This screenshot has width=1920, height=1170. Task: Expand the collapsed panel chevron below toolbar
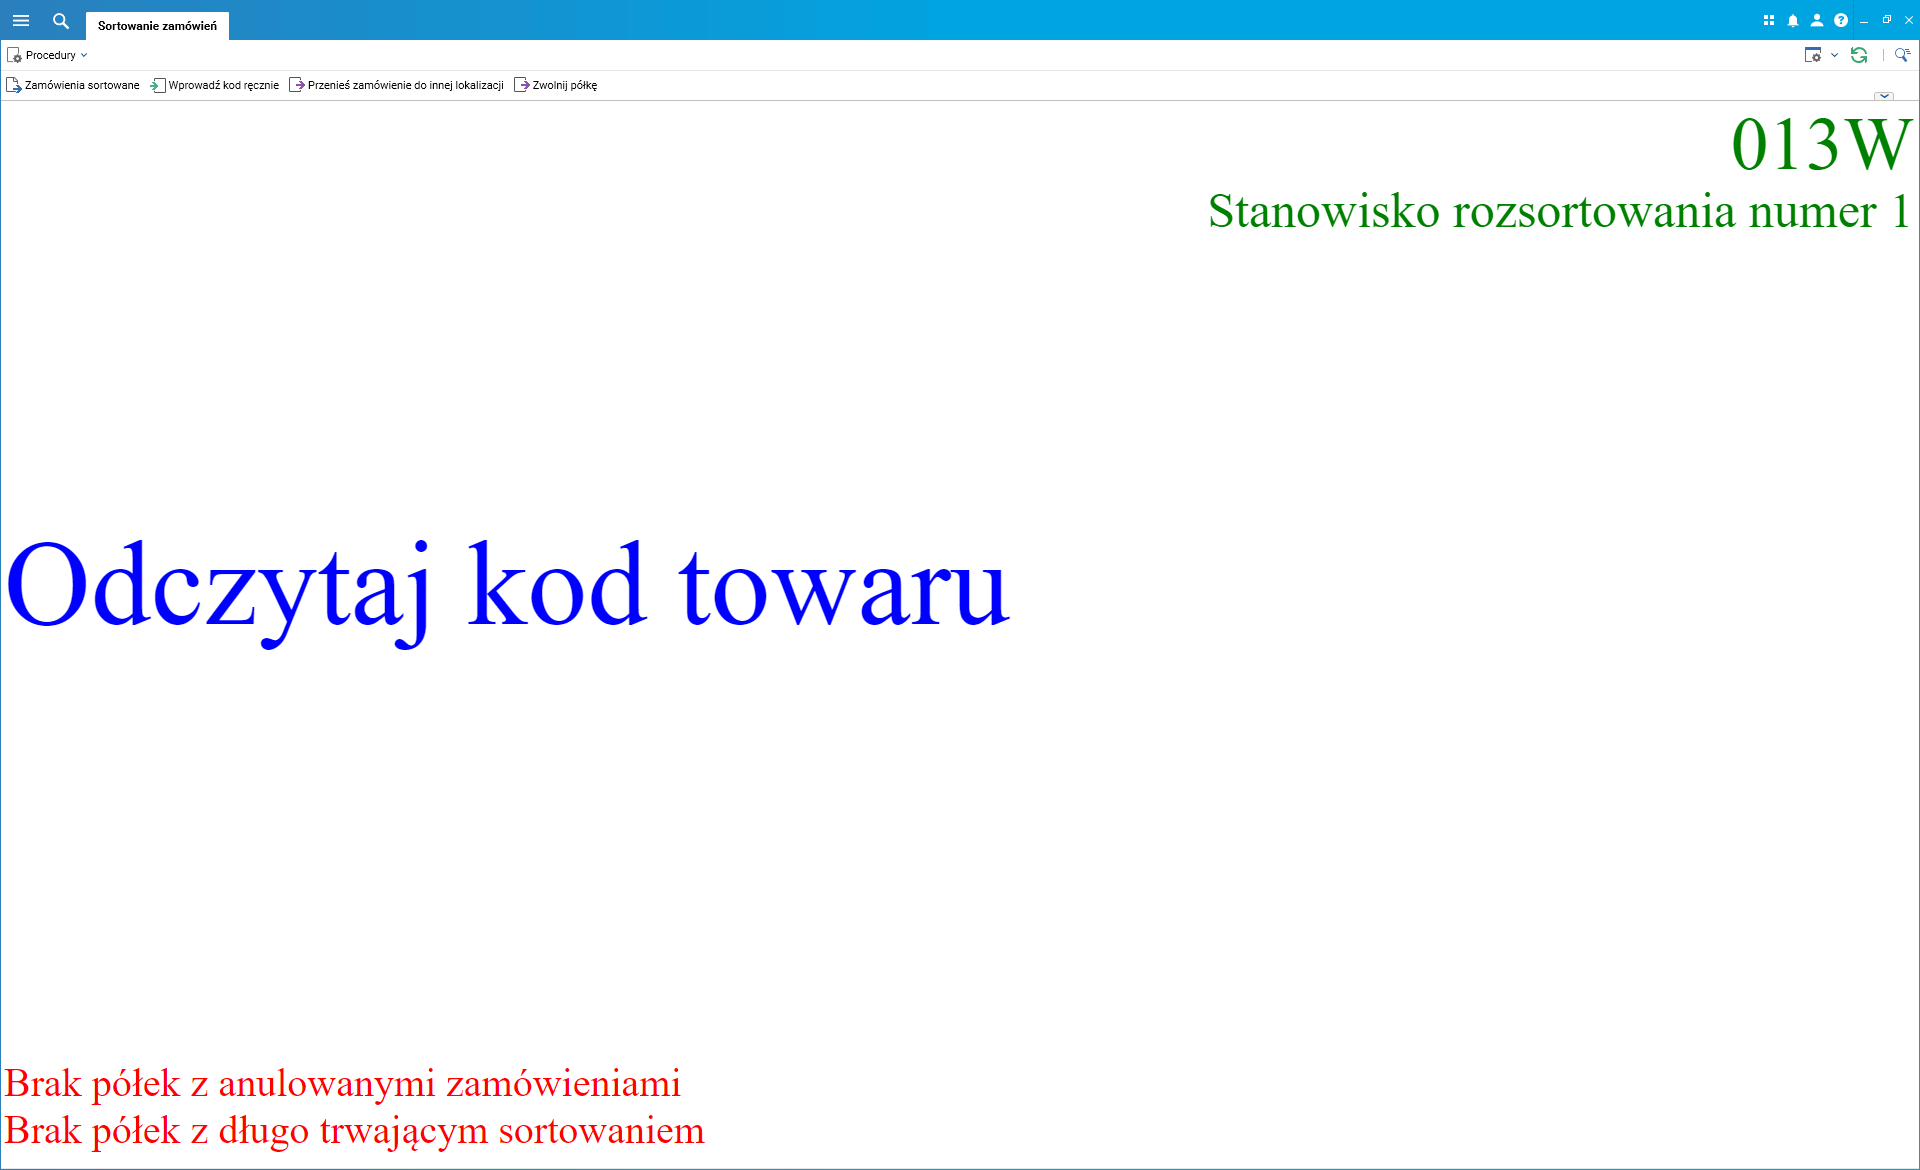pos(1884,96)
